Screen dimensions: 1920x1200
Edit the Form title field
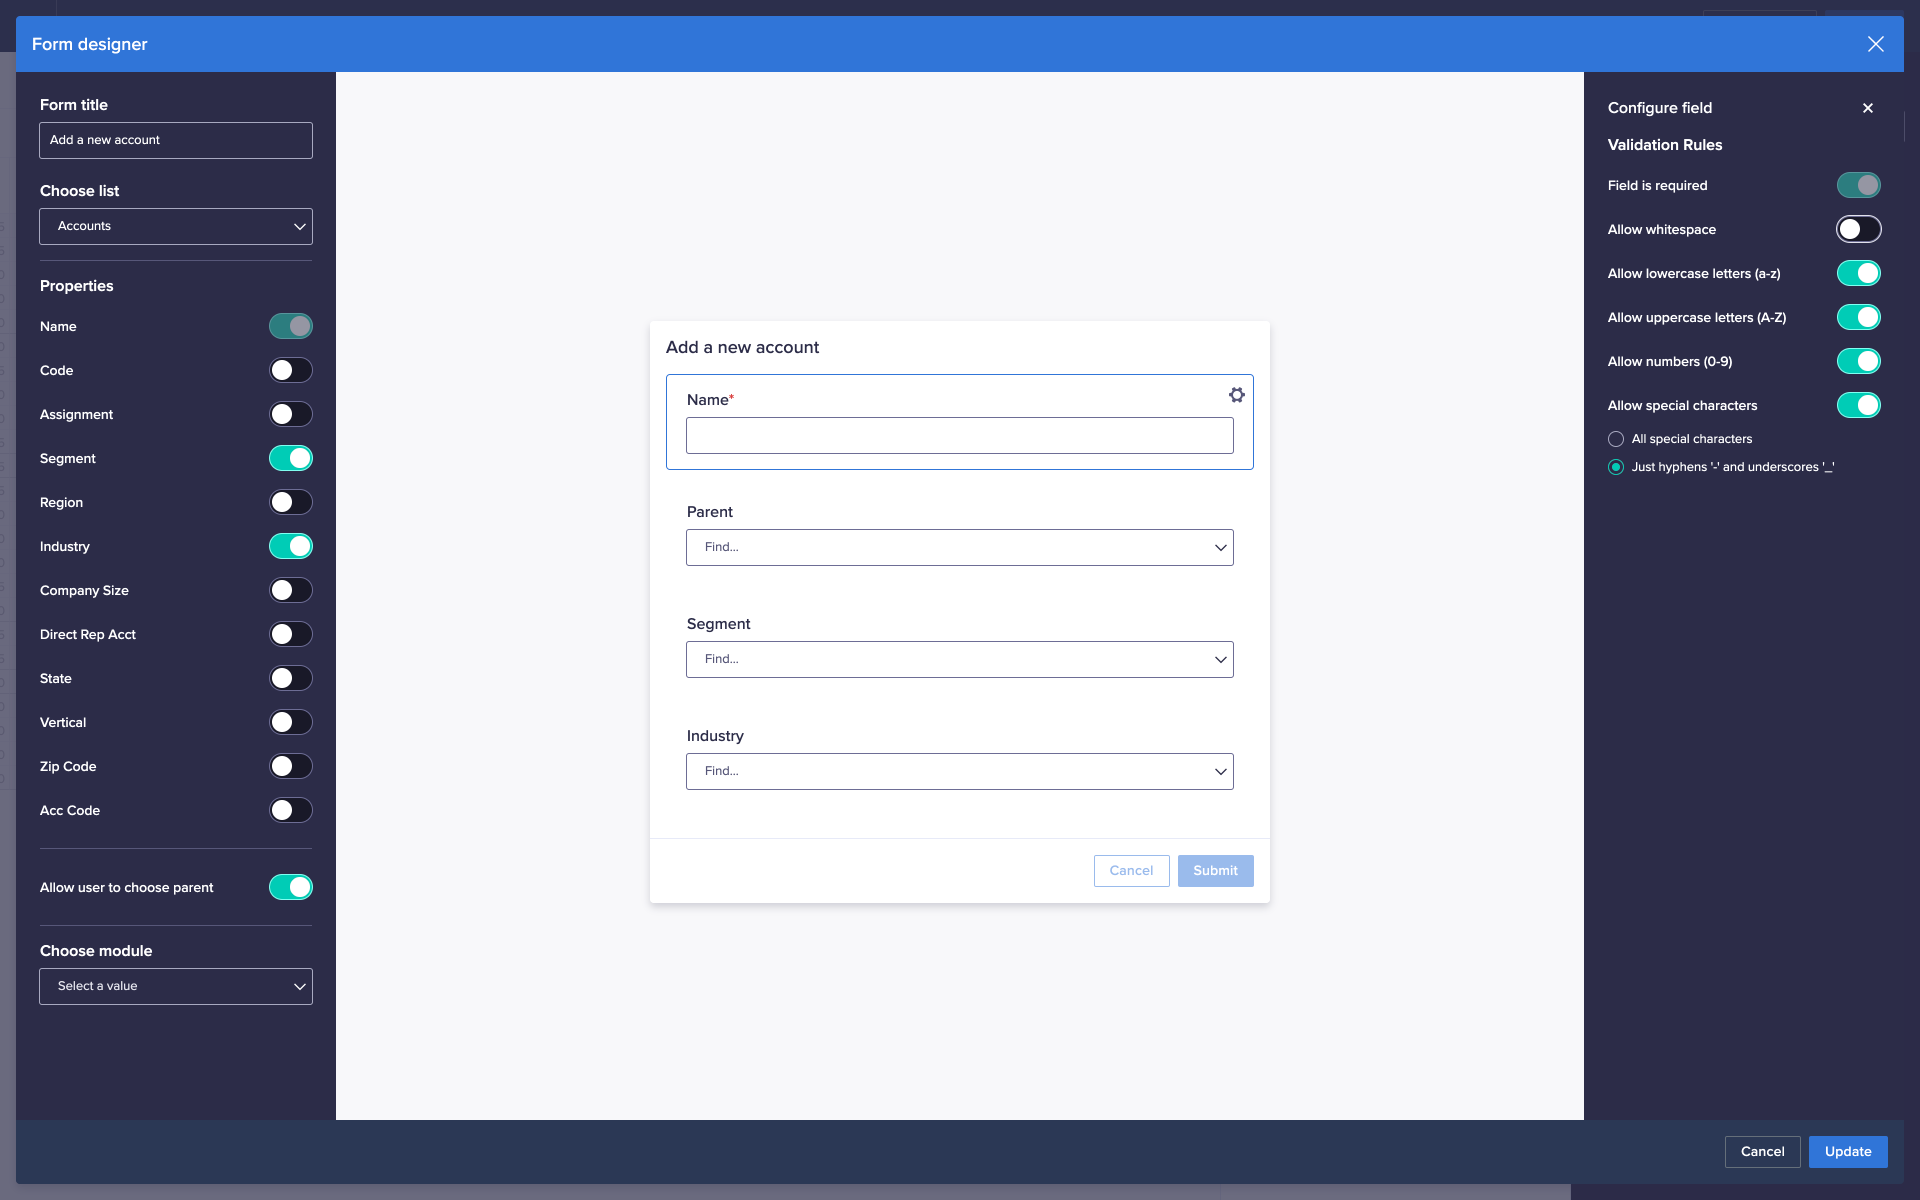pos(176,140)
